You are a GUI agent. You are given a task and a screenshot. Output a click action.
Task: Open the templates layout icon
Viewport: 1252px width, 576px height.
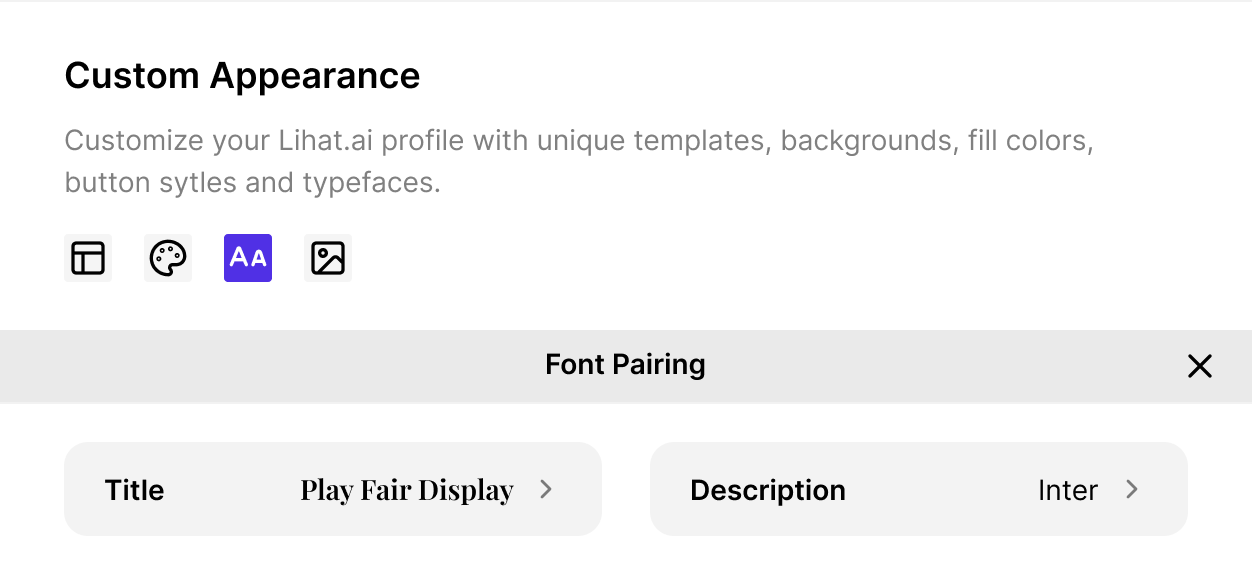(x=88, y=258)
